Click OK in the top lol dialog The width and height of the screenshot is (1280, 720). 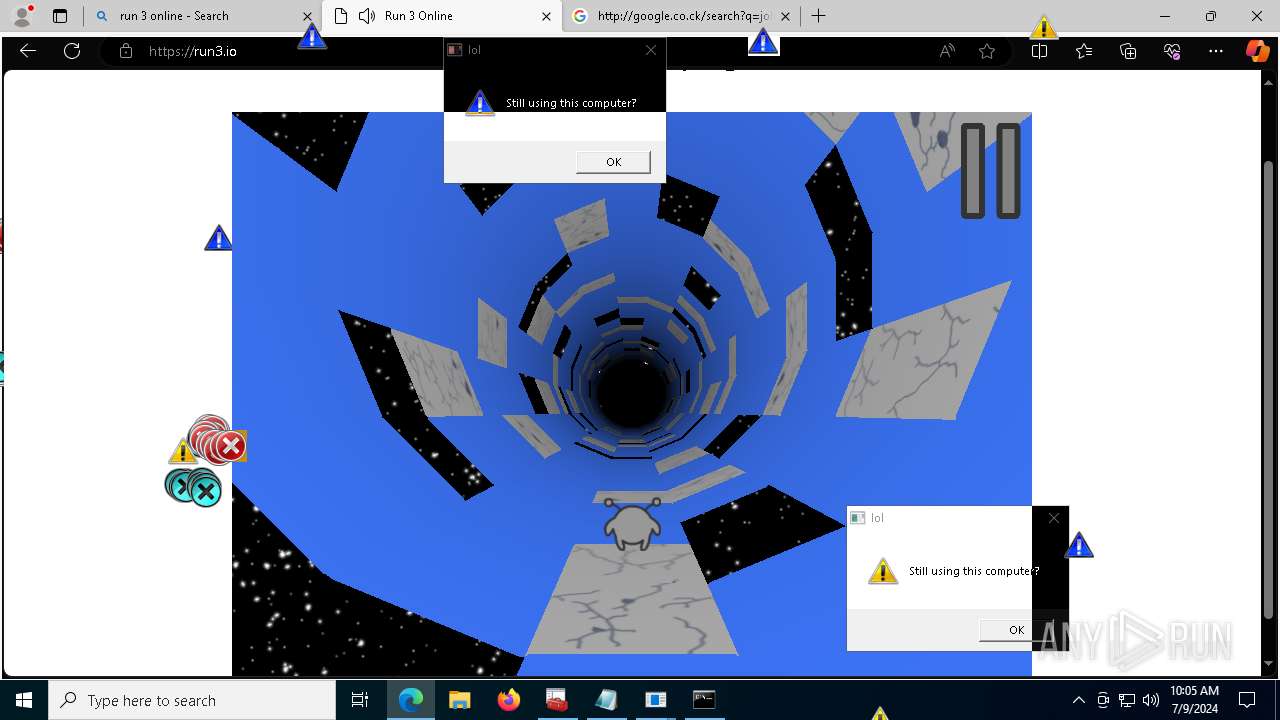pyautogui.click(x=613, y=162)
